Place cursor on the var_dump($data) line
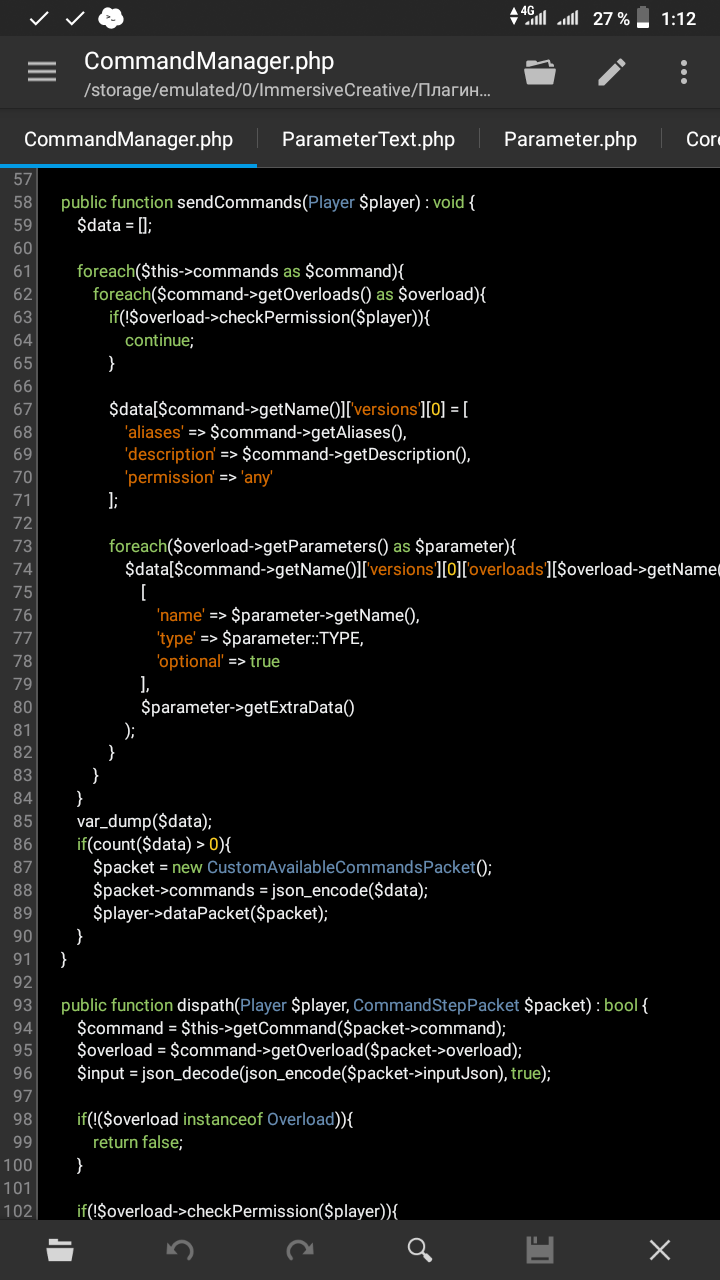This screenshot has height=1280, width=720. (x=145, y=821)
